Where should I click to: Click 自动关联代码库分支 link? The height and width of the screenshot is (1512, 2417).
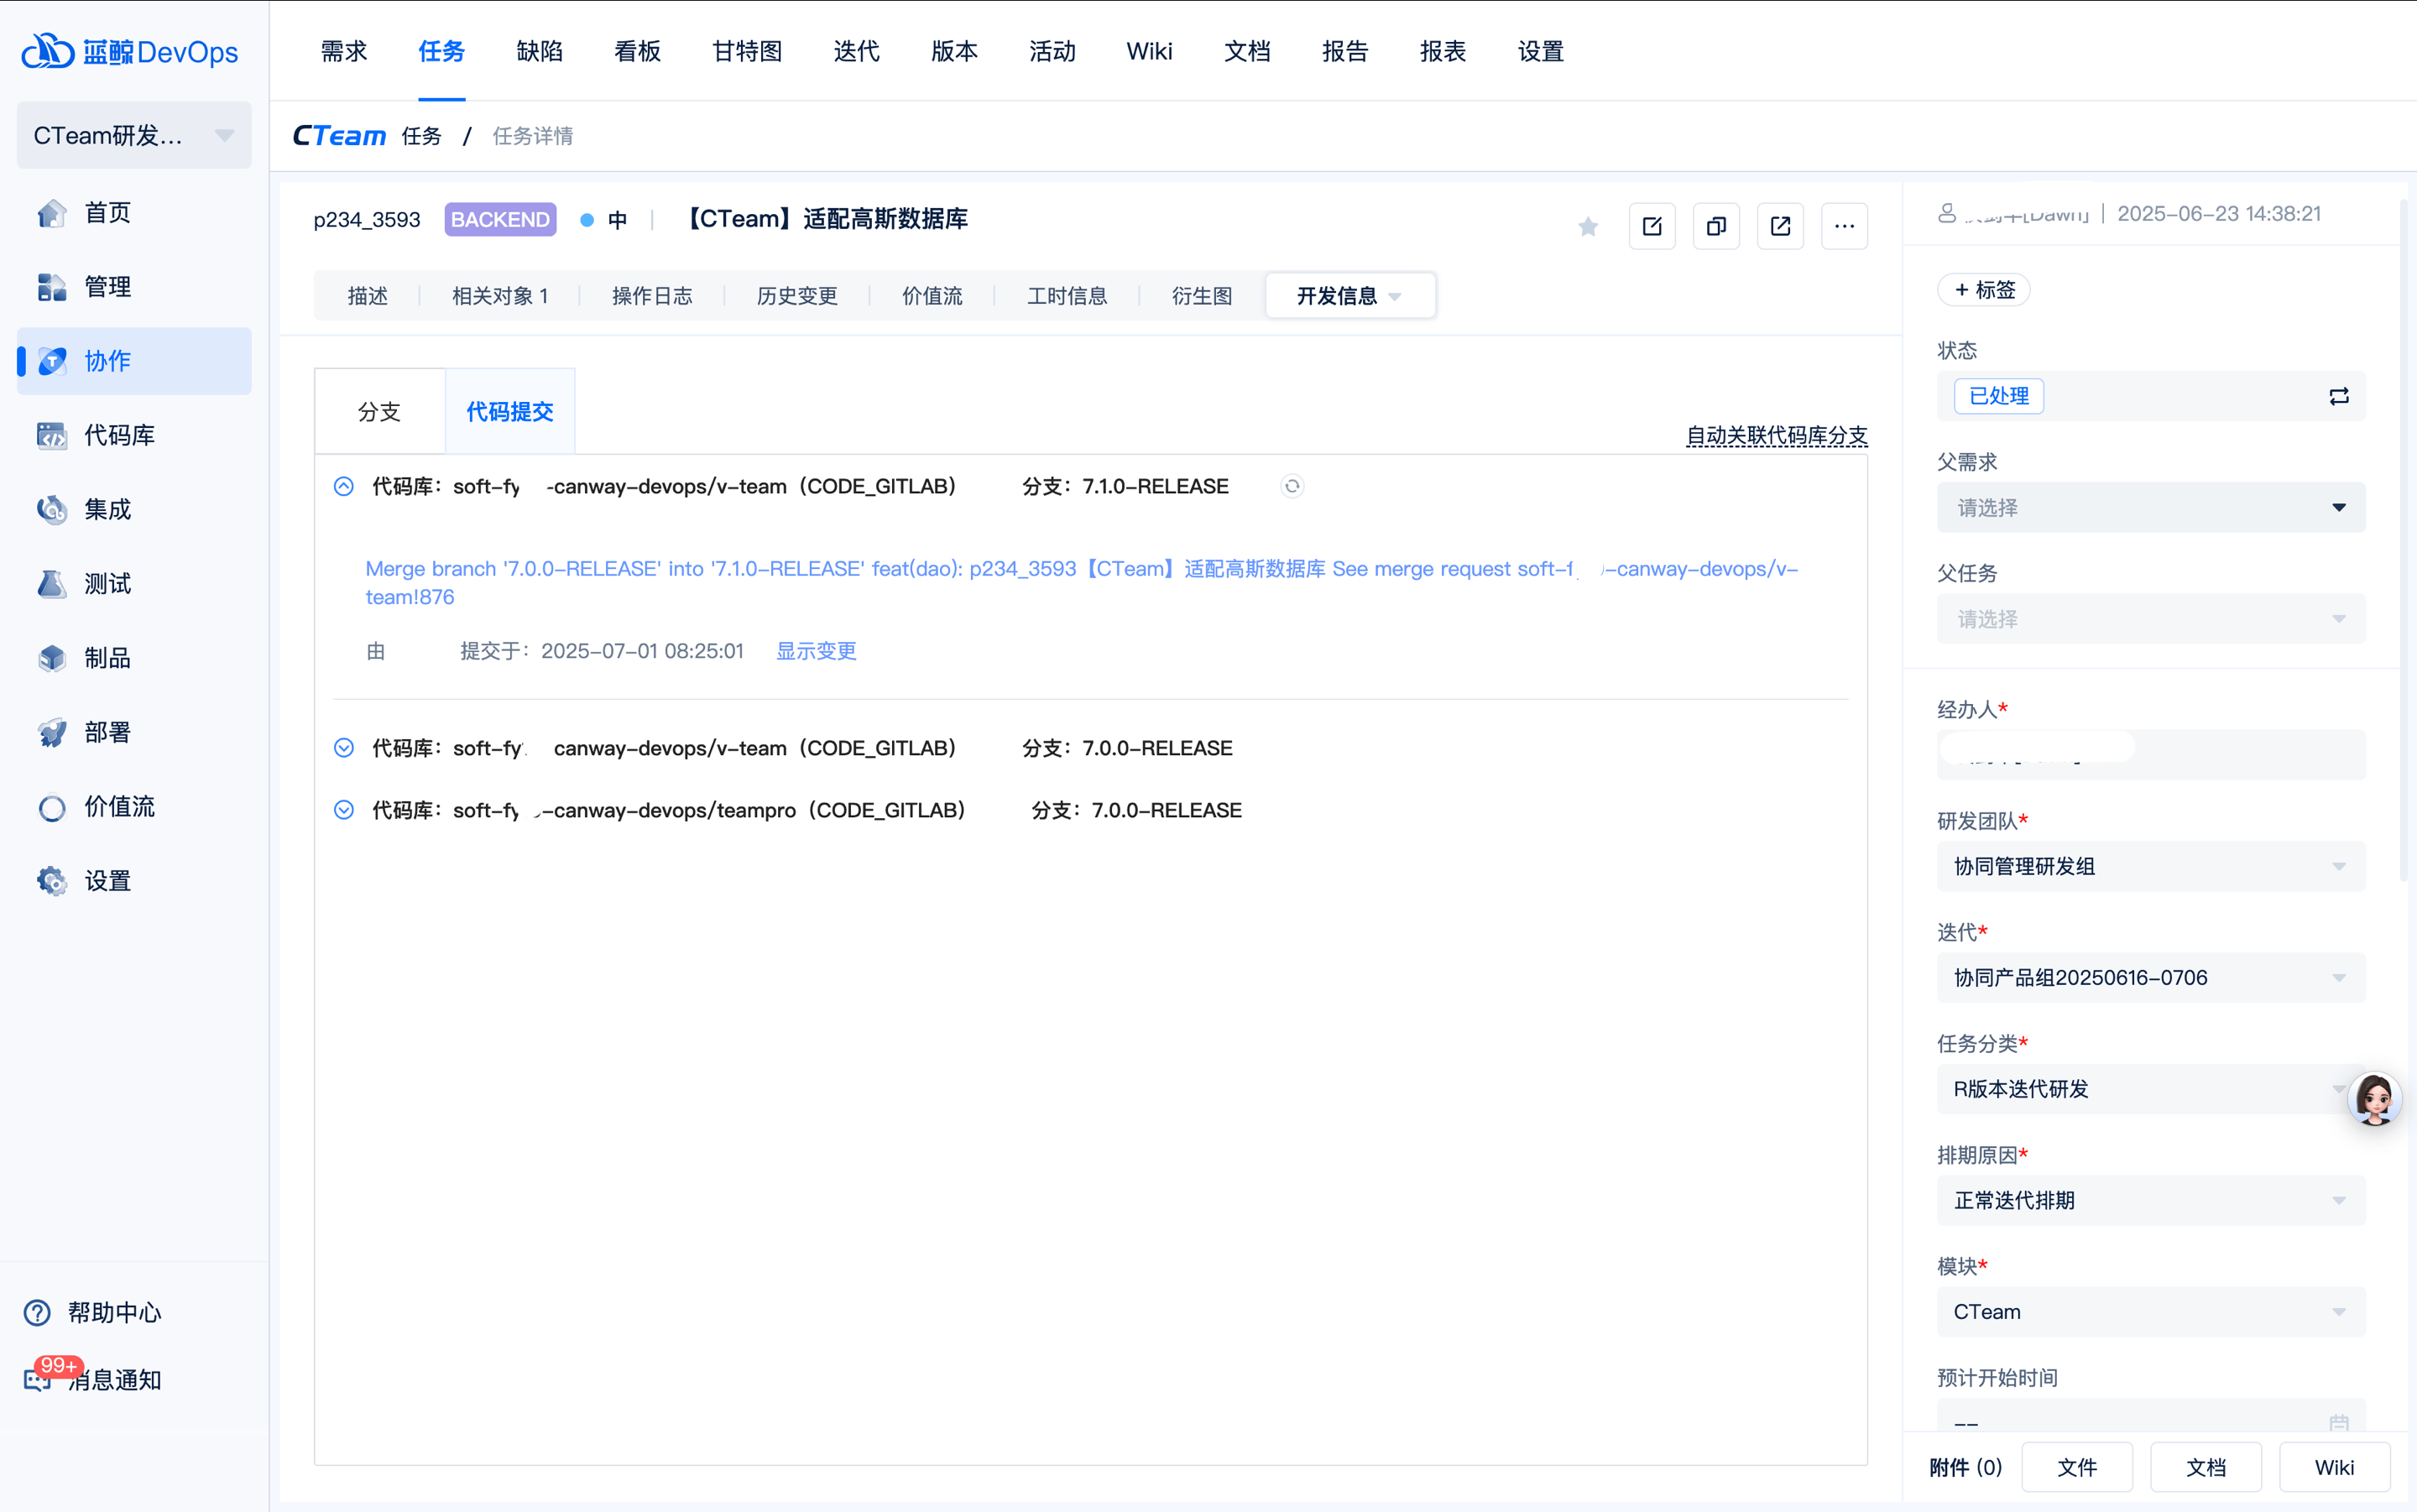[x=1776, y=436]
